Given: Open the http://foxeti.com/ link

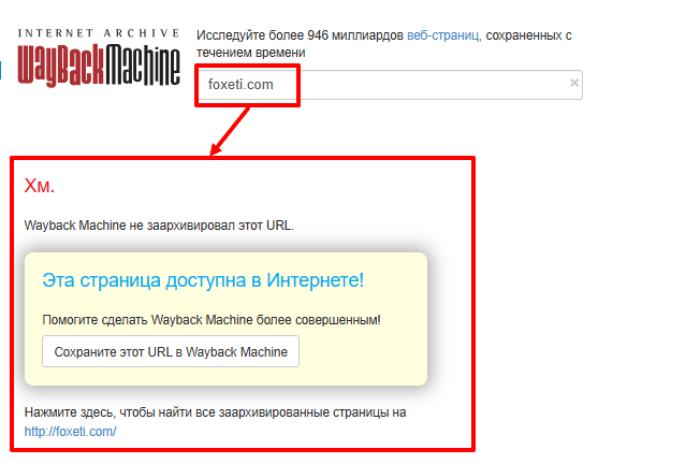Looking at the screenshot, I should 70,431.
